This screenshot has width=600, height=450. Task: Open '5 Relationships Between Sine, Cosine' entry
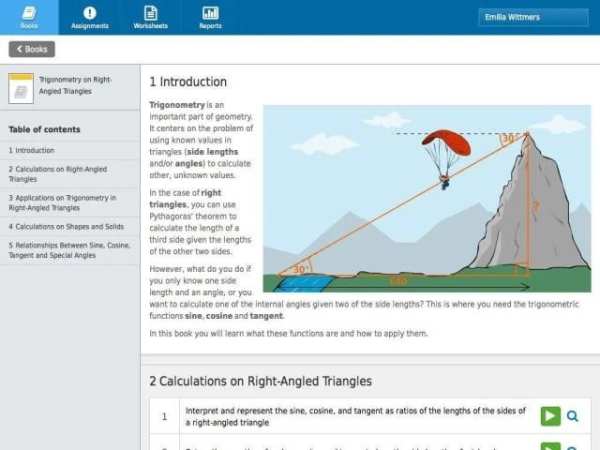tap(70, 250)
